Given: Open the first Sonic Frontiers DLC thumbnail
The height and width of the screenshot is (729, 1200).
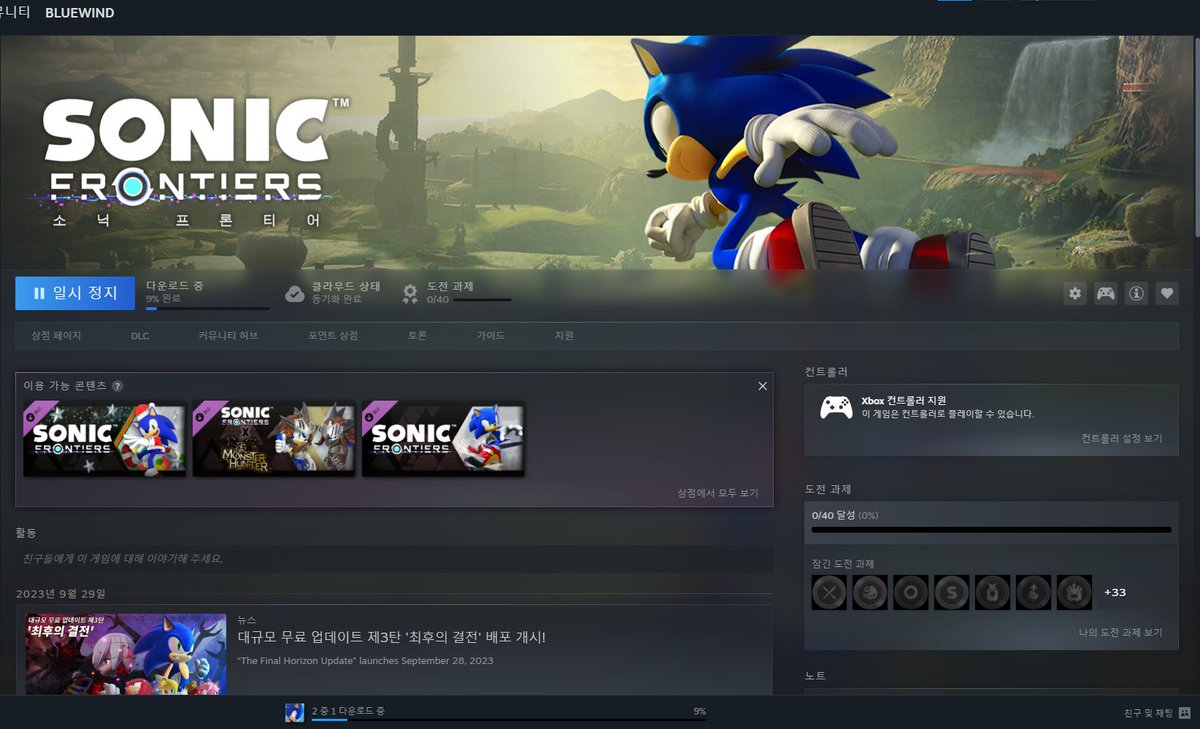Looking at the screenshot, I should [x=105, y=439].
